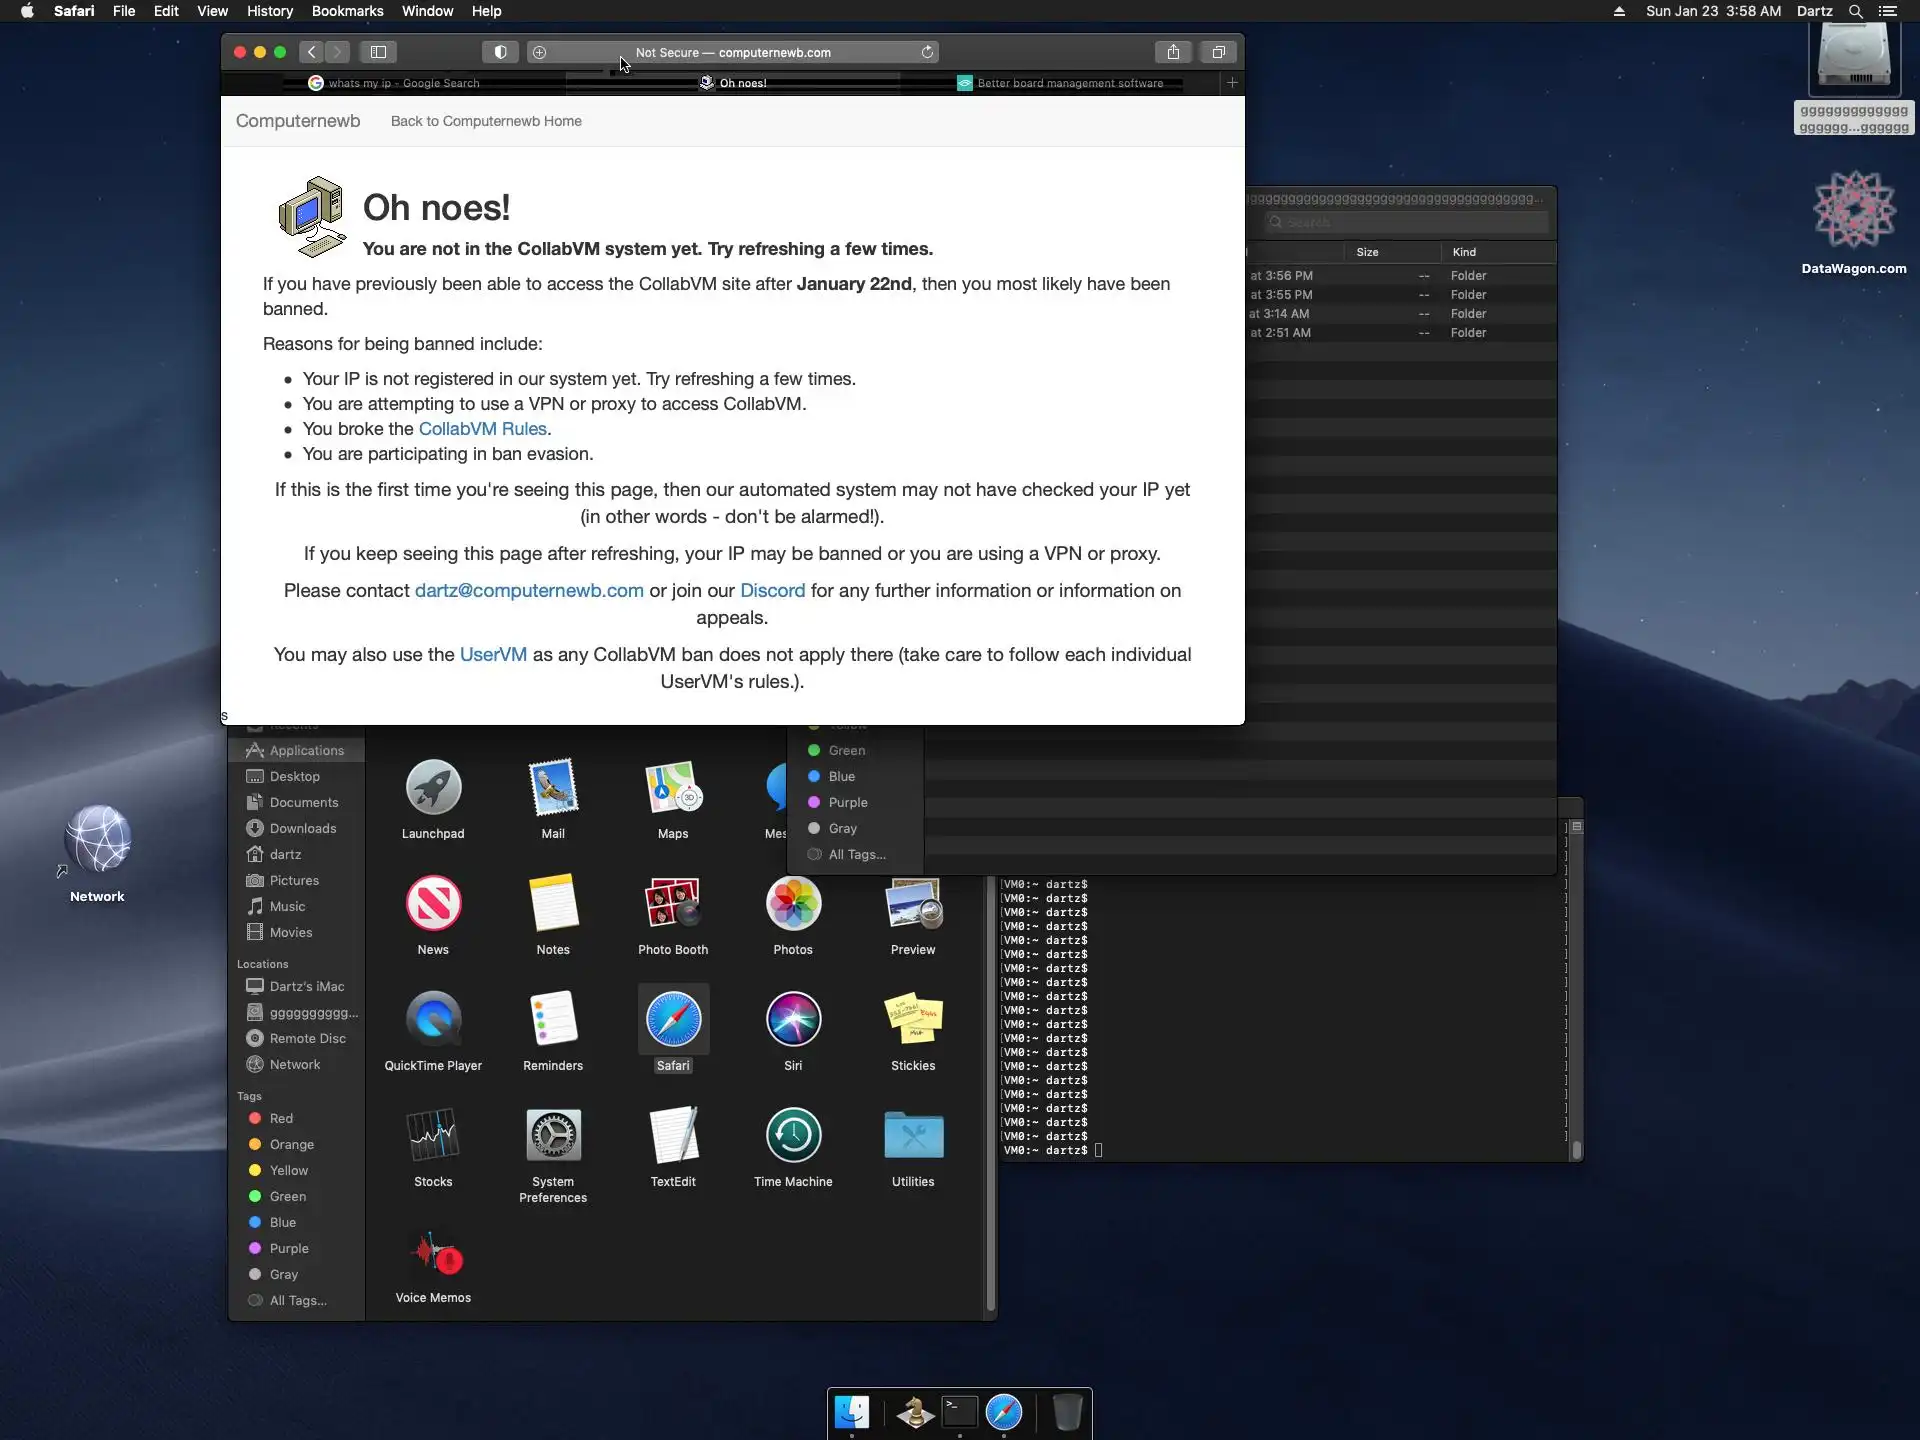Open the Time Machine app icon
Viewport: 1920px width, 1440px height.
pos(793,1135)
